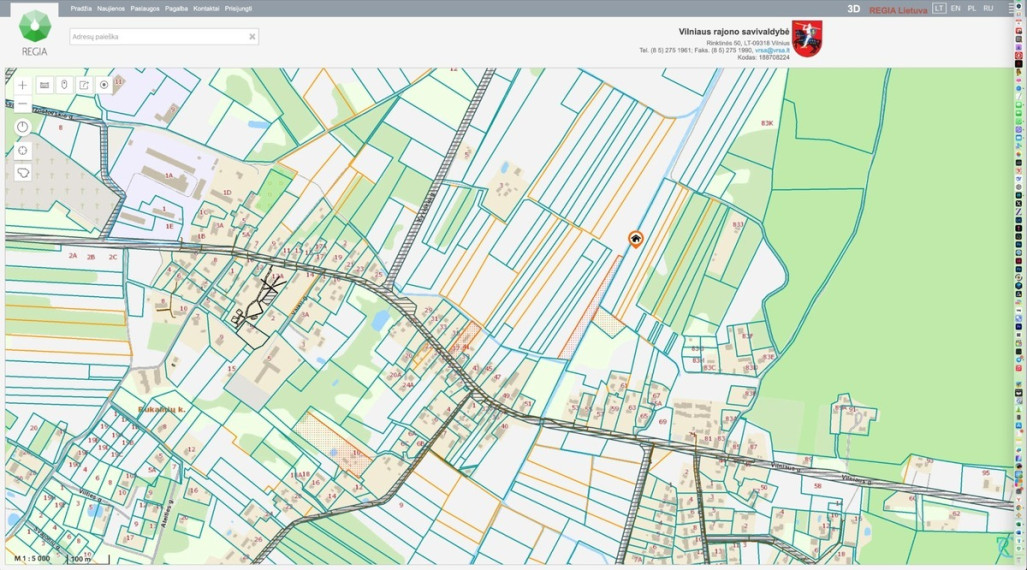Image resolution: width=1027 pixels, height=570 pixels.
Task: Select the ruler measurement tool
Action: pos(45,85)
